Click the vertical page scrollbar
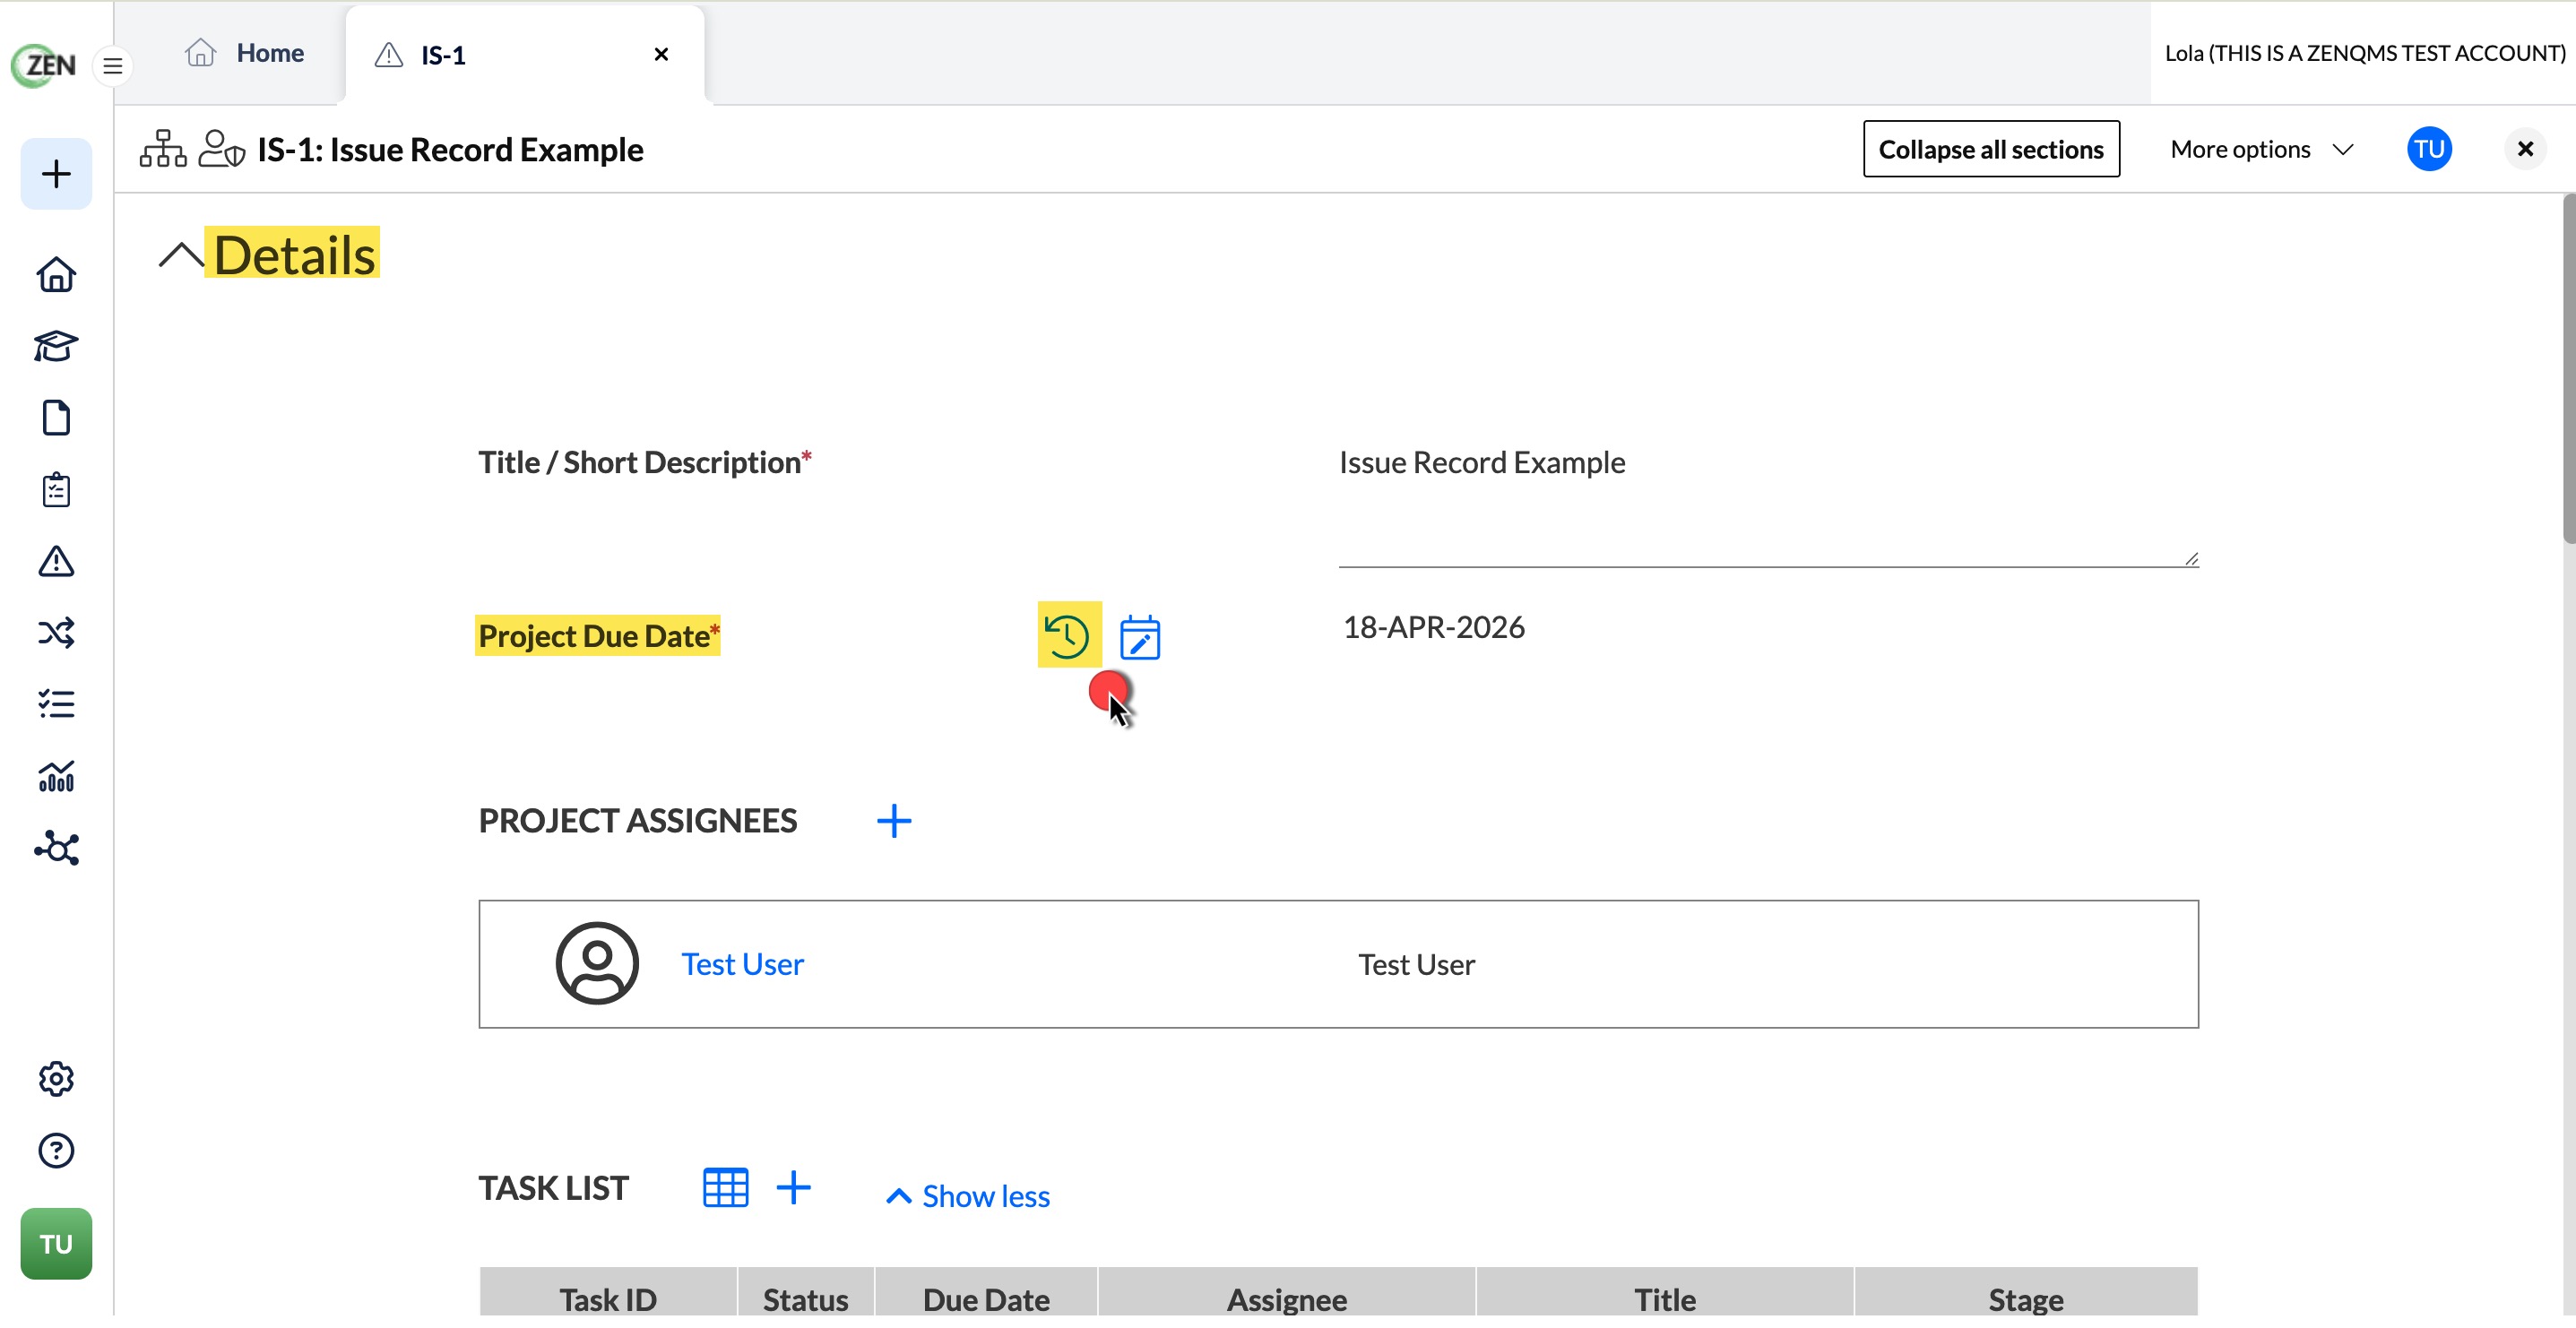Screen dimensions: 2576x1328 coord(2568,370)
